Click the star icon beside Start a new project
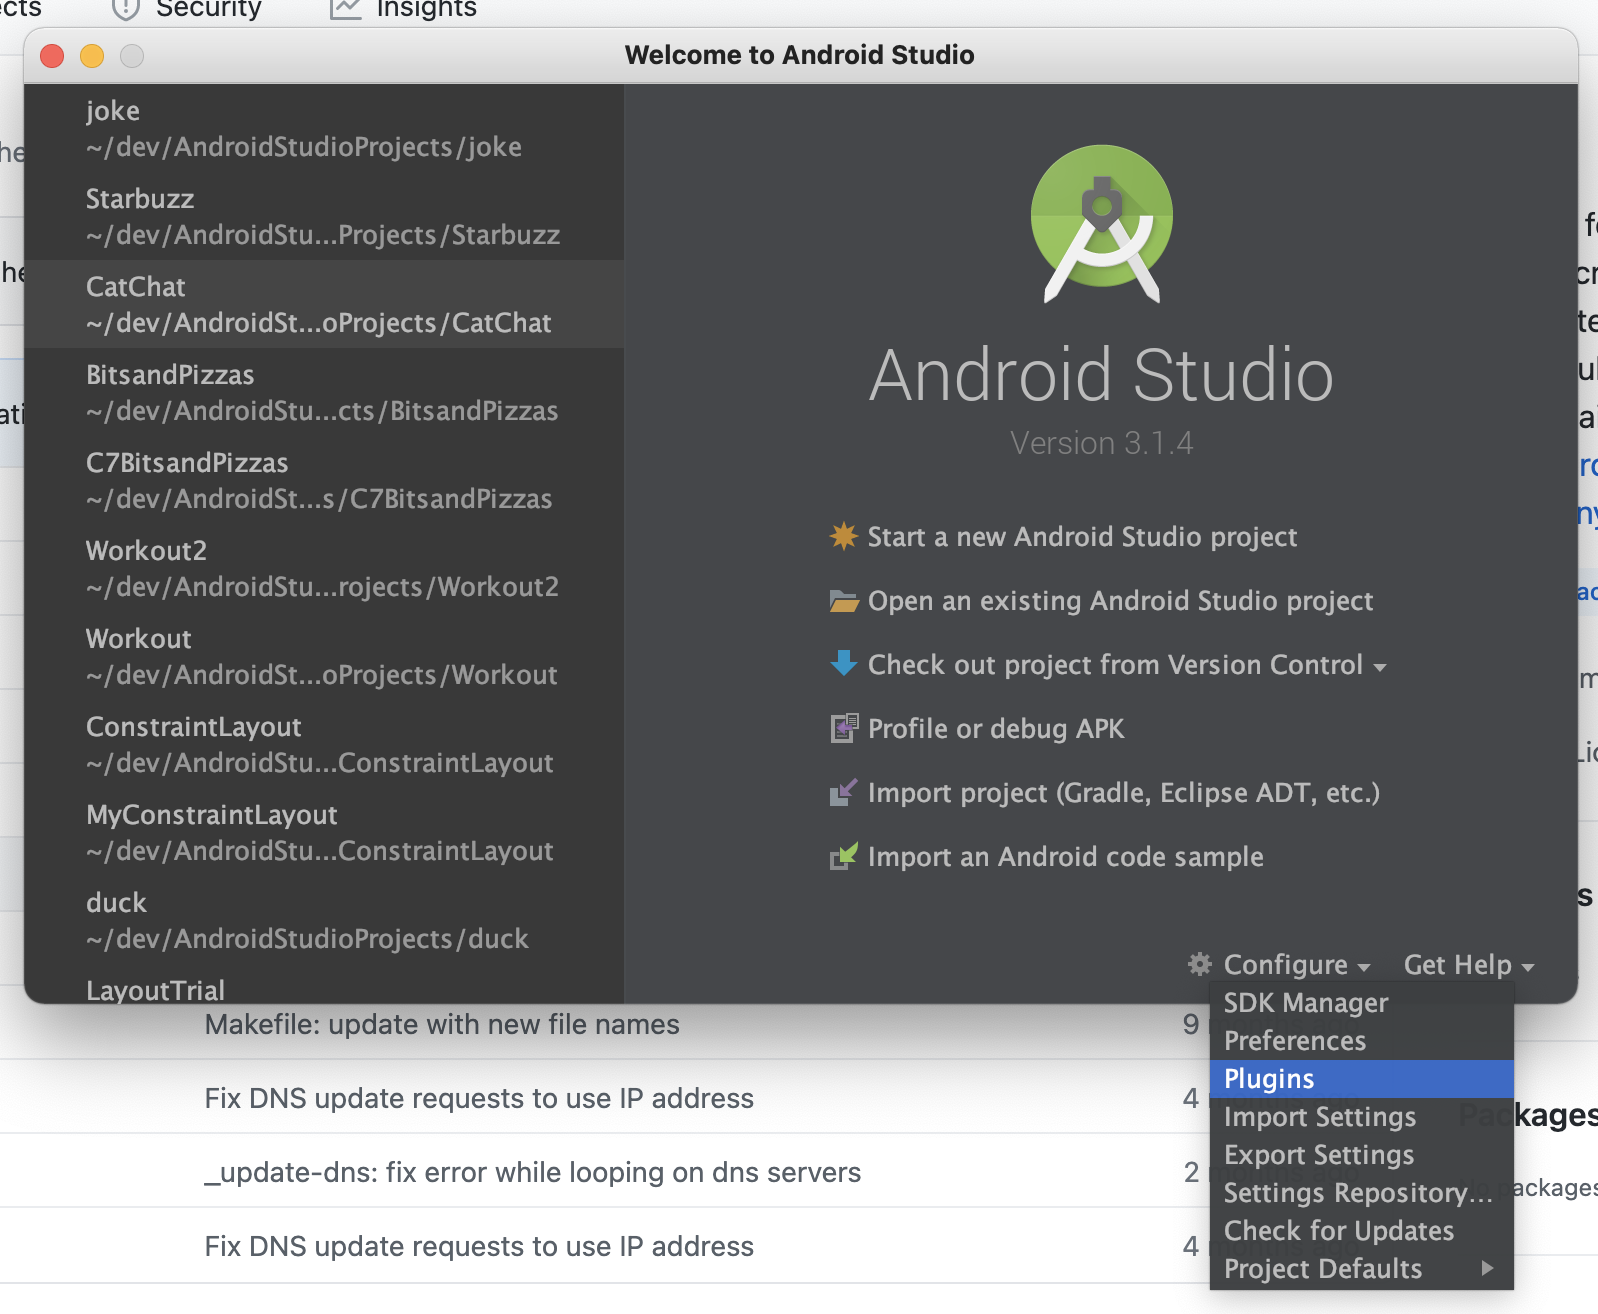 844,536
